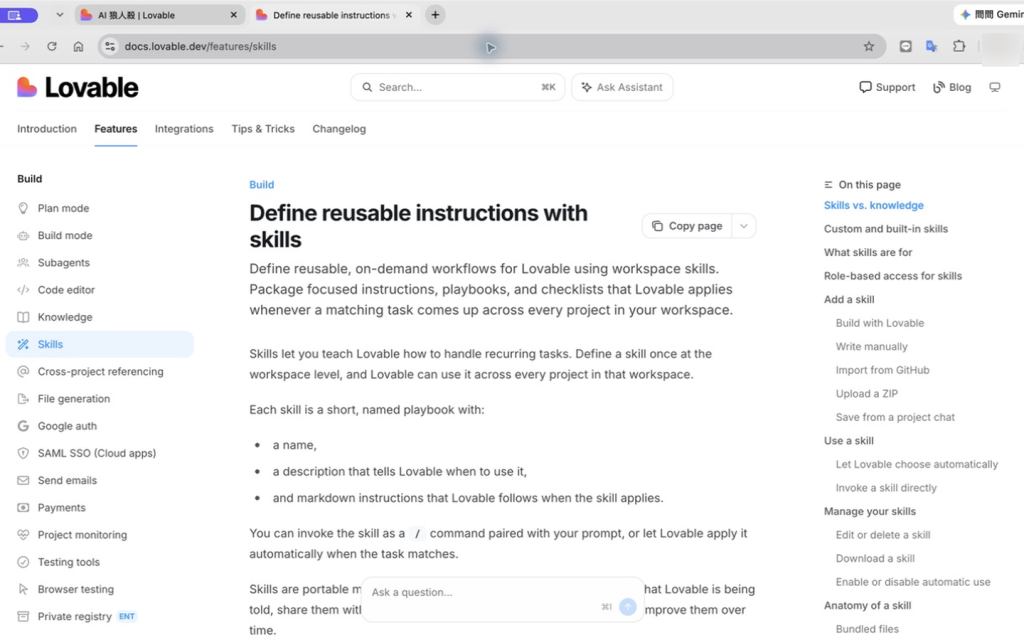This screenshot has width=1024, height=640.
Task: Click the File generation document icon
Action: [x=24, y=399]
